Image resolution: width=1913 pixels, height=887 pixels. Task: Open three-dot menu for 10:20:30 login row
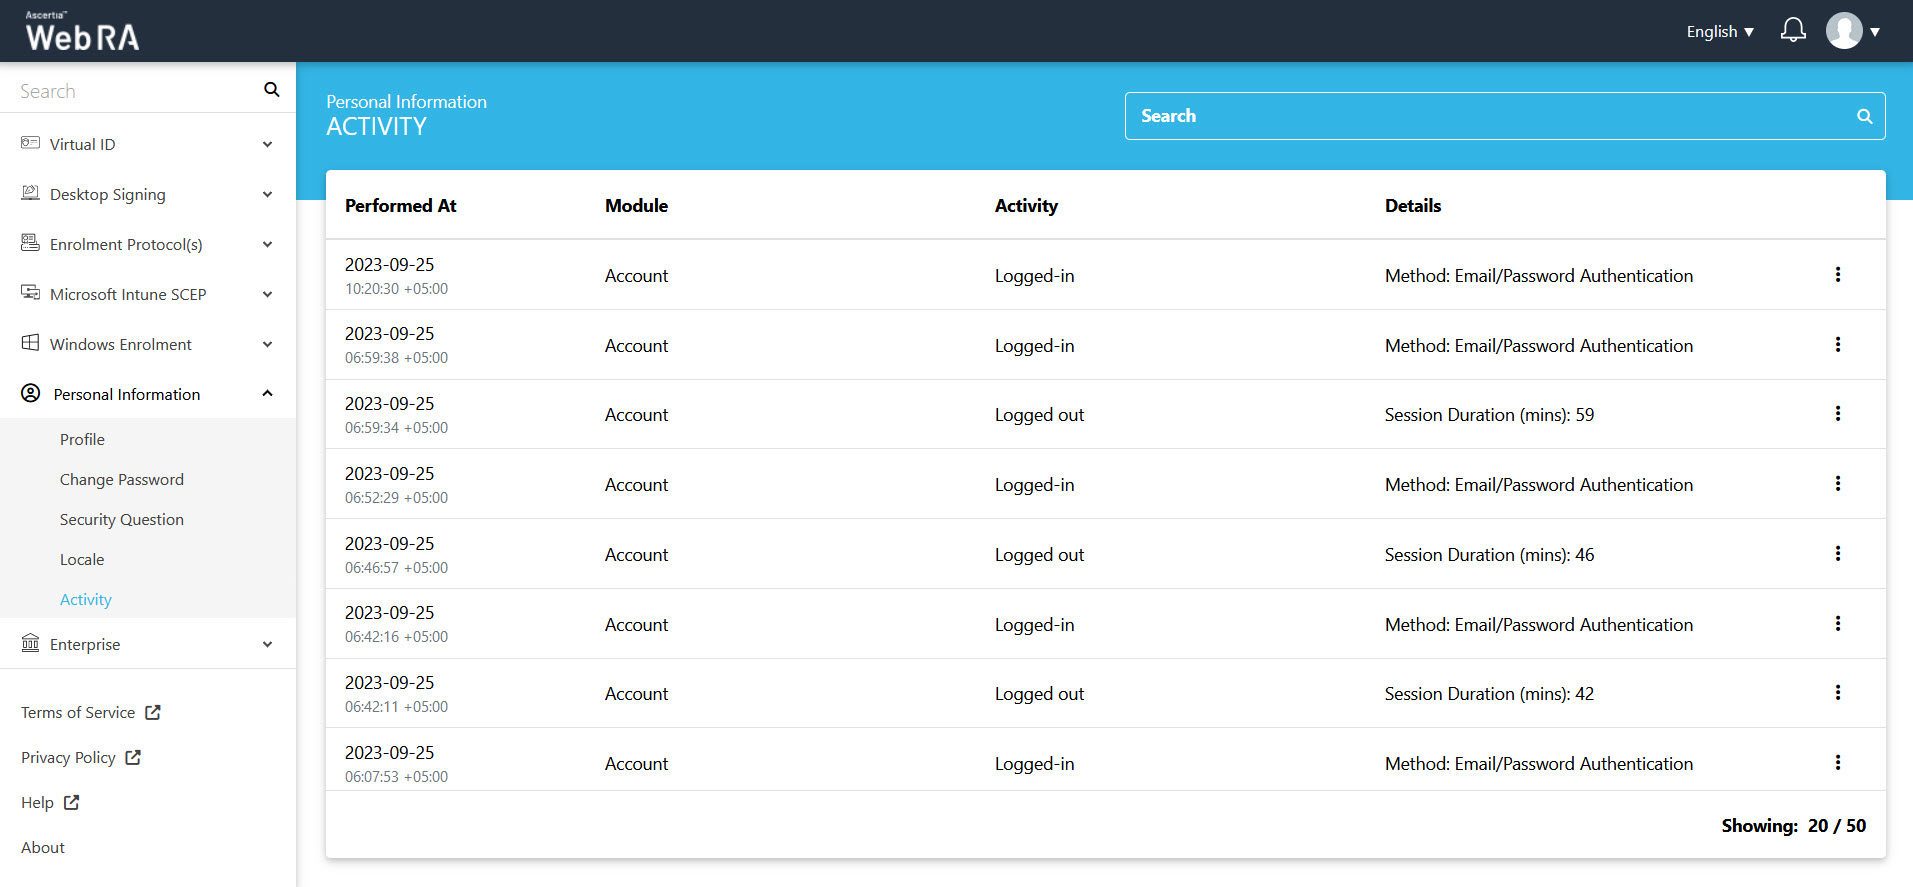(1837, 275)
